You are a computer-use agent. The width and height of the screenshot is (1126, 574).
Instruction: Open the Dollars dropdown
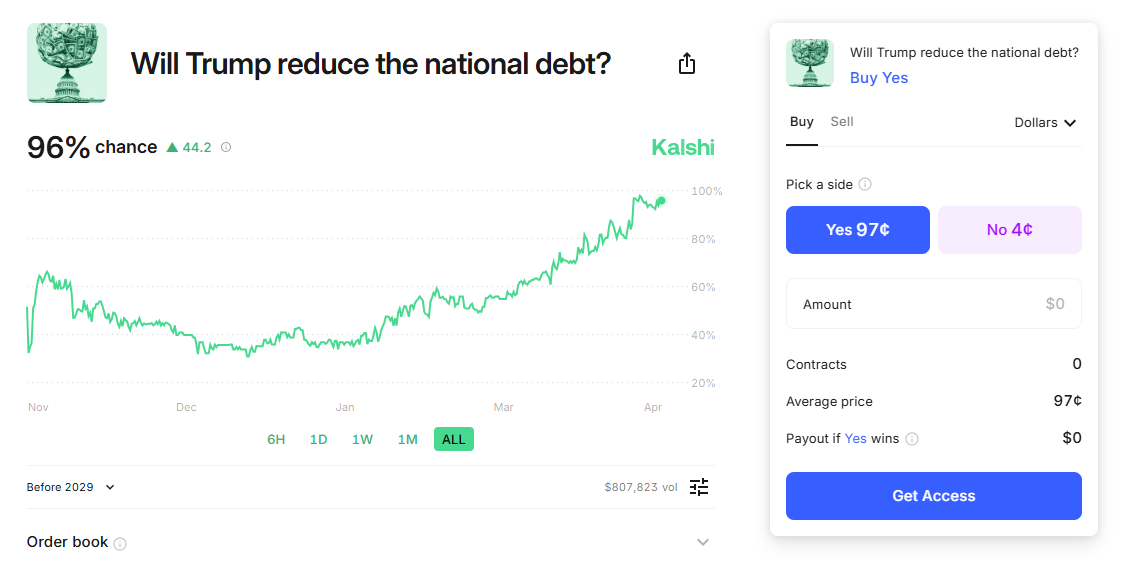1045,123
